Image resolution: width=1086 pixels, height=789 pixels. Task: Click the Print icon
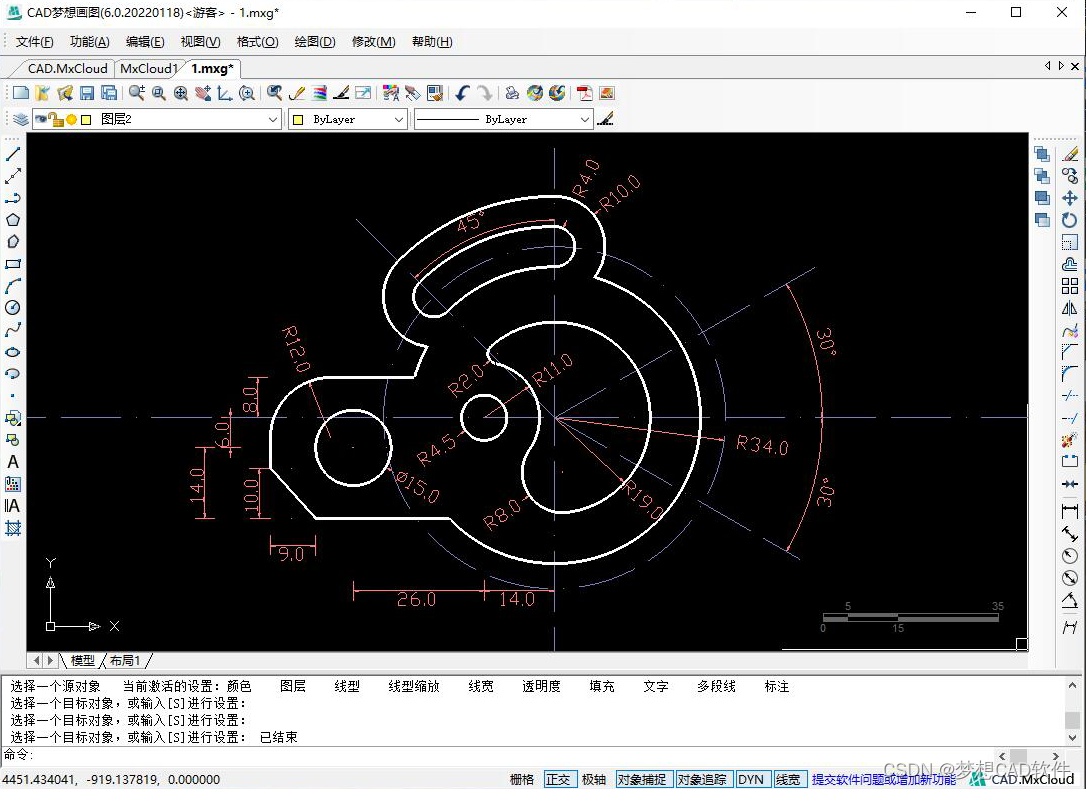click(513, 93)
